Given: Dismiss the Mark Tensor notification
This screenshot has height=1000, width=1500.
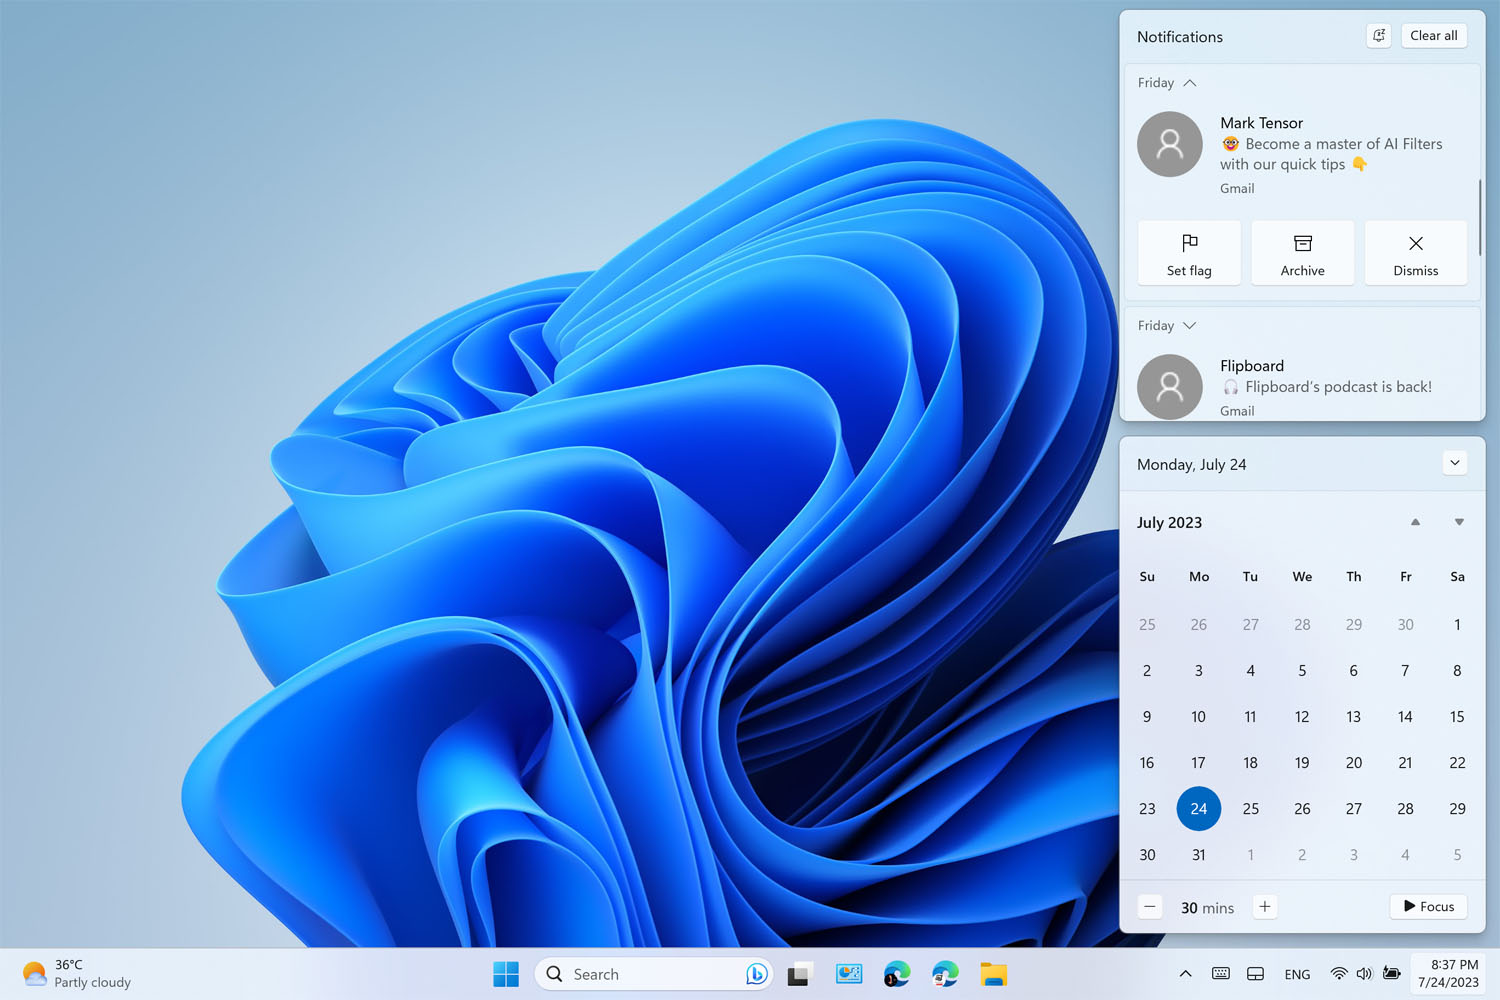Looking at the screenshot, I should point(1415,254).
